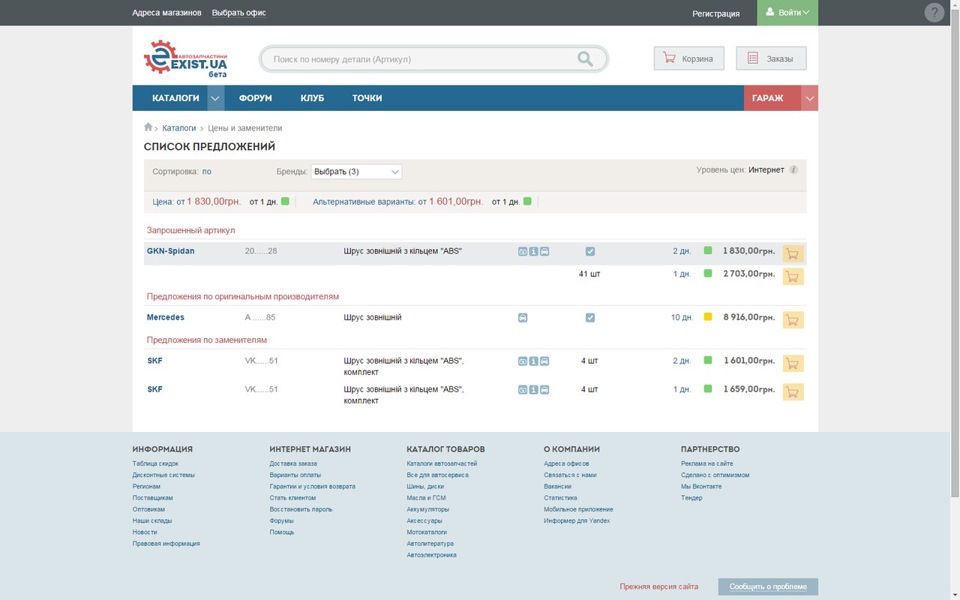Click green status square in 1 830,00 row
The height and width of the screenshot is (600, 960).
pos(708,250)
